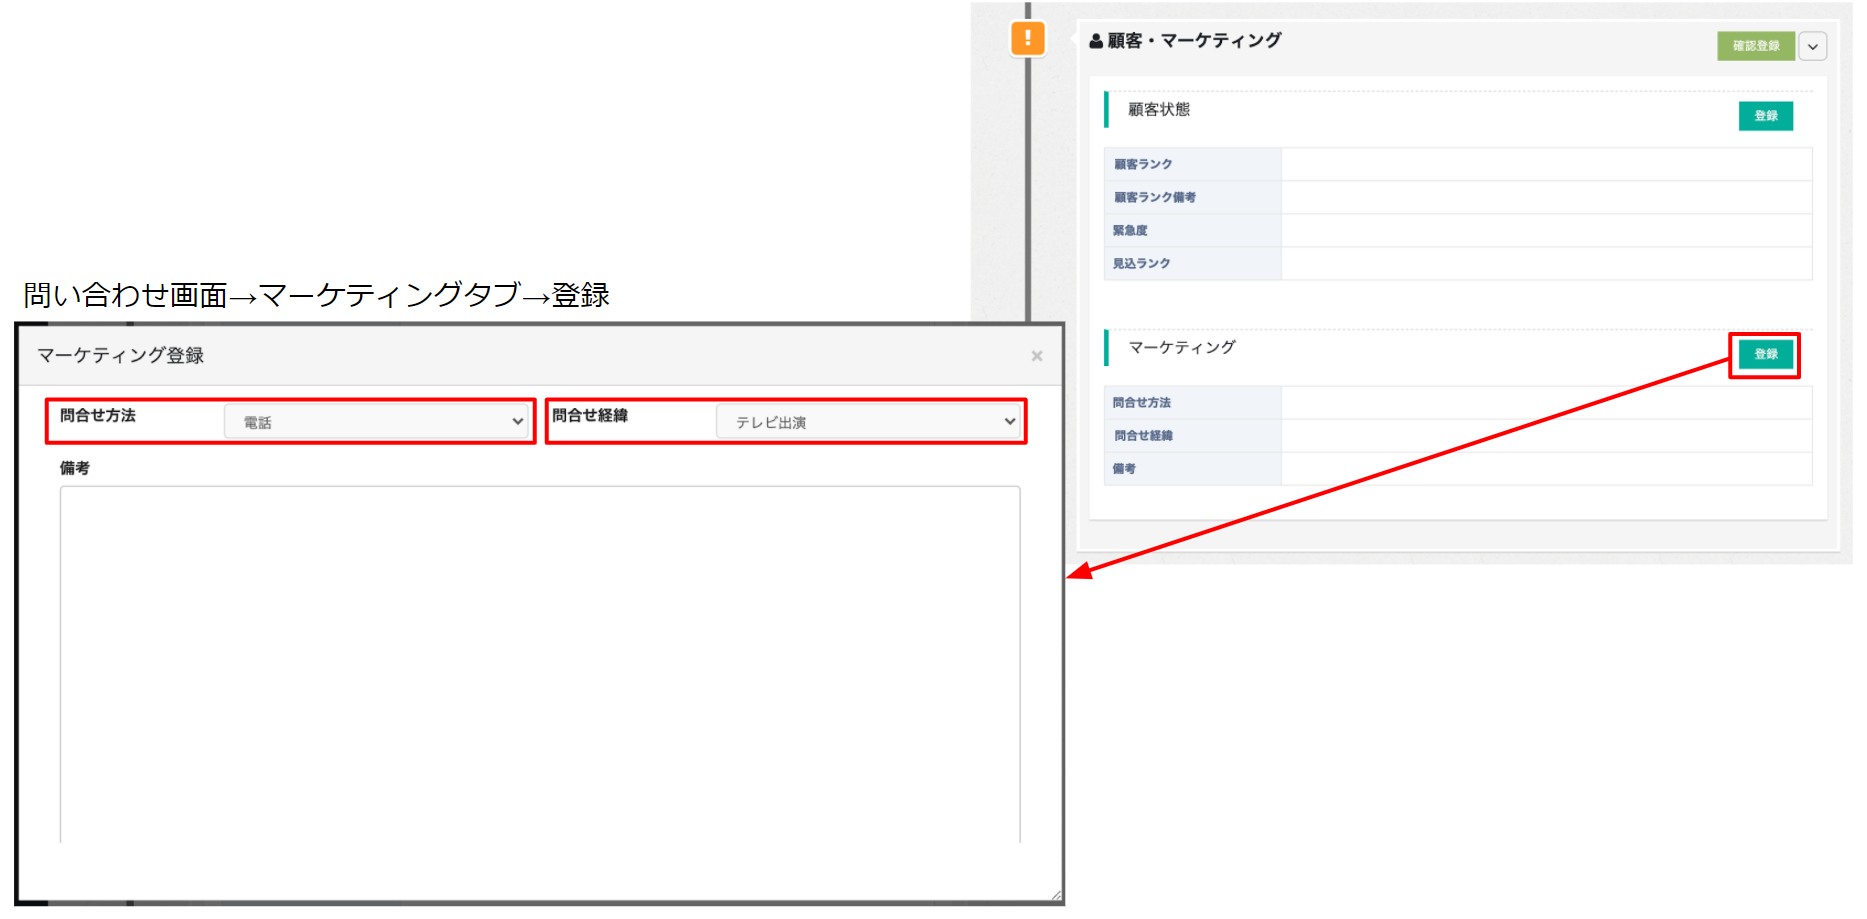Click the 問合せ経緯 row in right panel
Viewport: 1867px width, 919px height.
1143,436
